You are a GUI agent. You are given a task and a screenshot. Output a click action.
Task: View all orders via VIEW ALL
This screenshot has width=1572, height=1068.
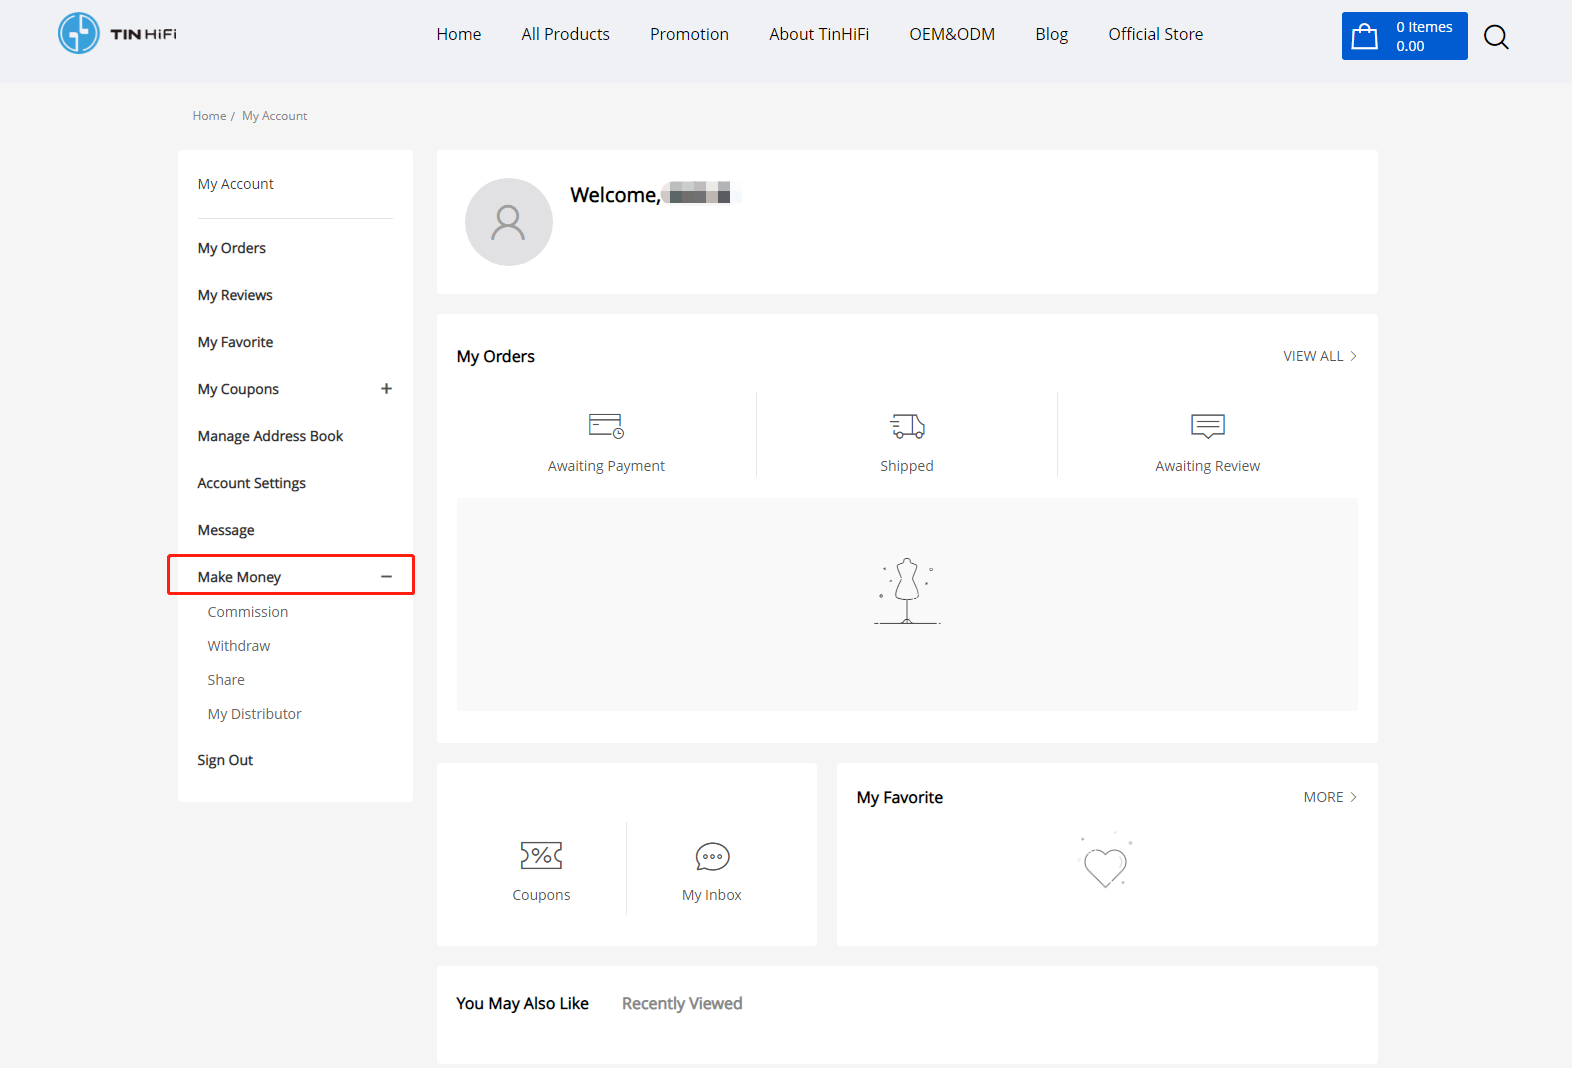[x=1319, y=356]
